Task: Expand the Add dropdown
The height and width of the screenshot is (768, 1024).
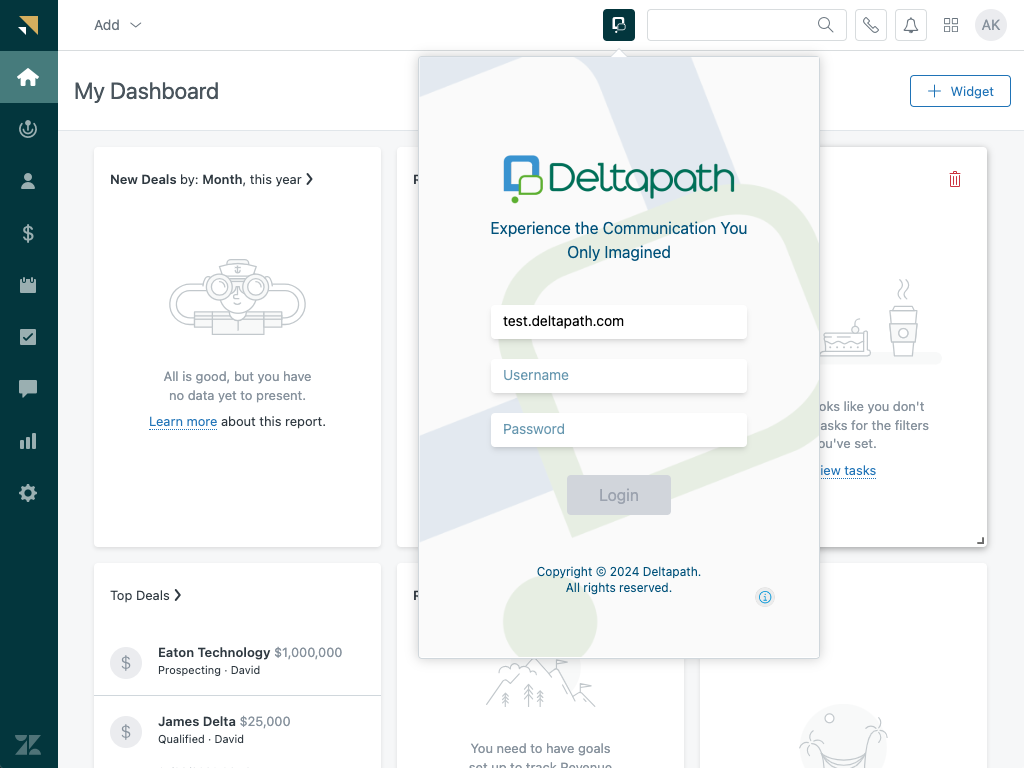Action: (x=117, y=25)
